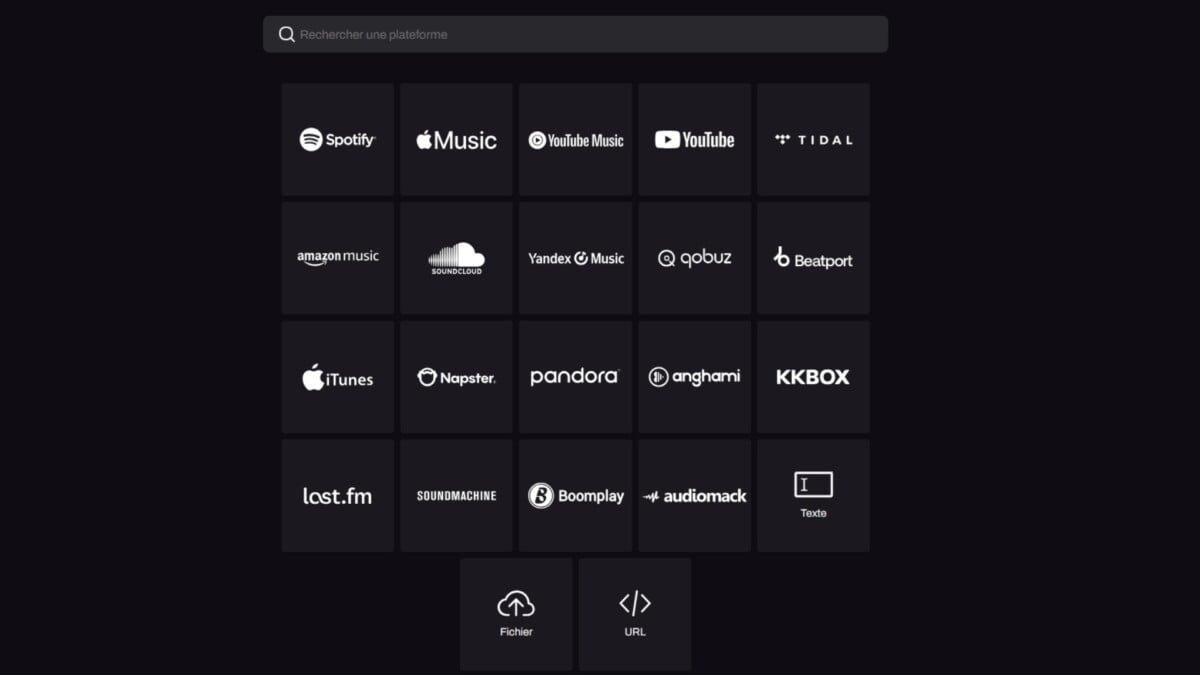Open the last.fm platform tile
The image size is (1200, 675).
338,495
